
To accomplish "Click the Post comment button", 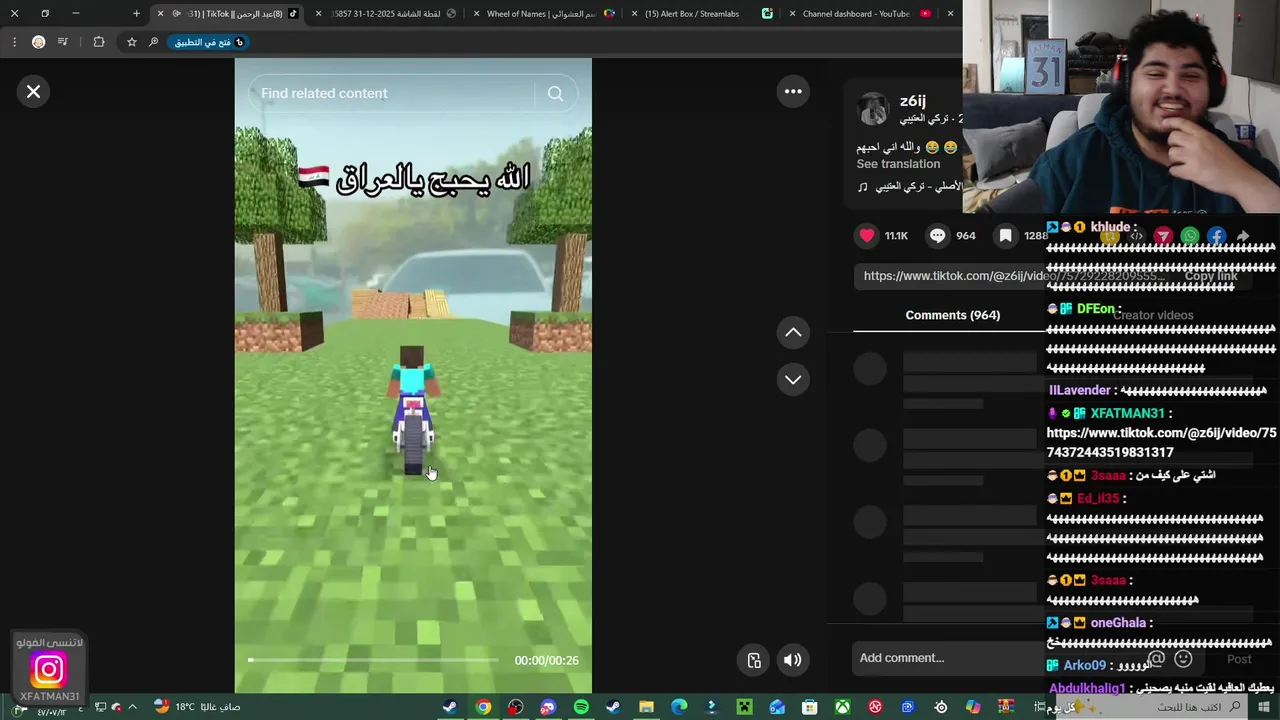I will (x=1239, y=659).
